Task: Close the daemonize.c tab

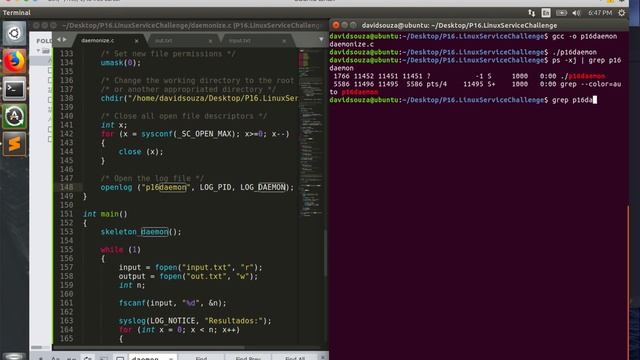Action: coord(136,41)
